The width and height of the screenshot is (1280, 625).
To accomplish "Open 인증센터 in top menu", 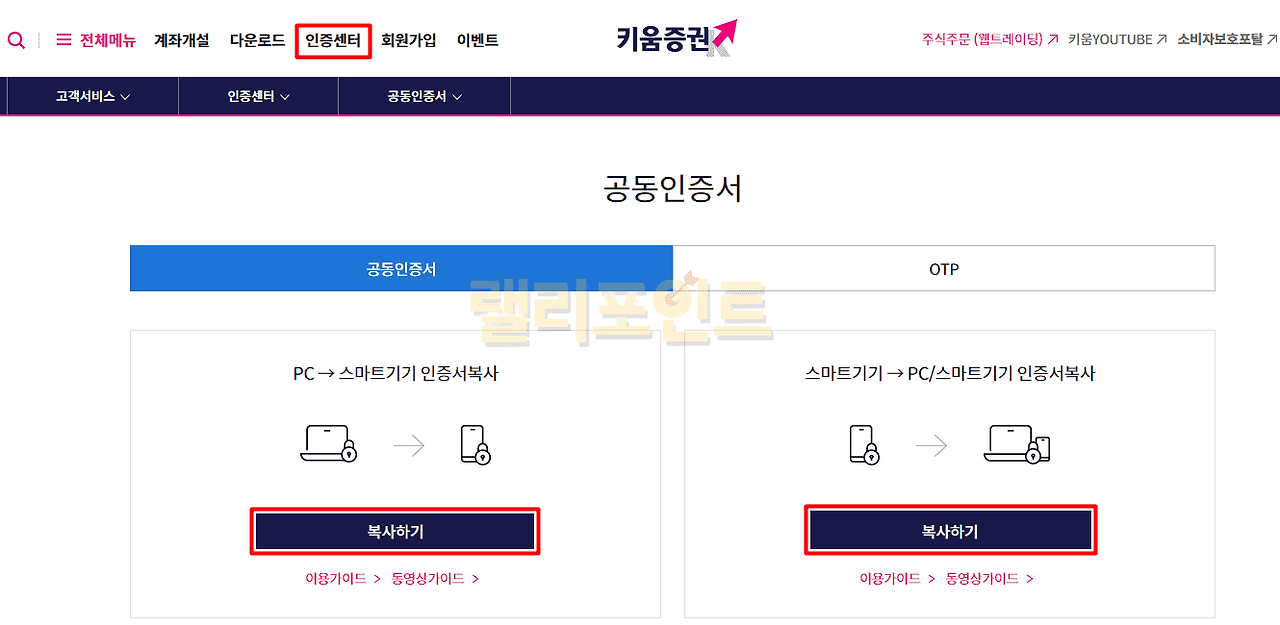I will tap(333, 41).
